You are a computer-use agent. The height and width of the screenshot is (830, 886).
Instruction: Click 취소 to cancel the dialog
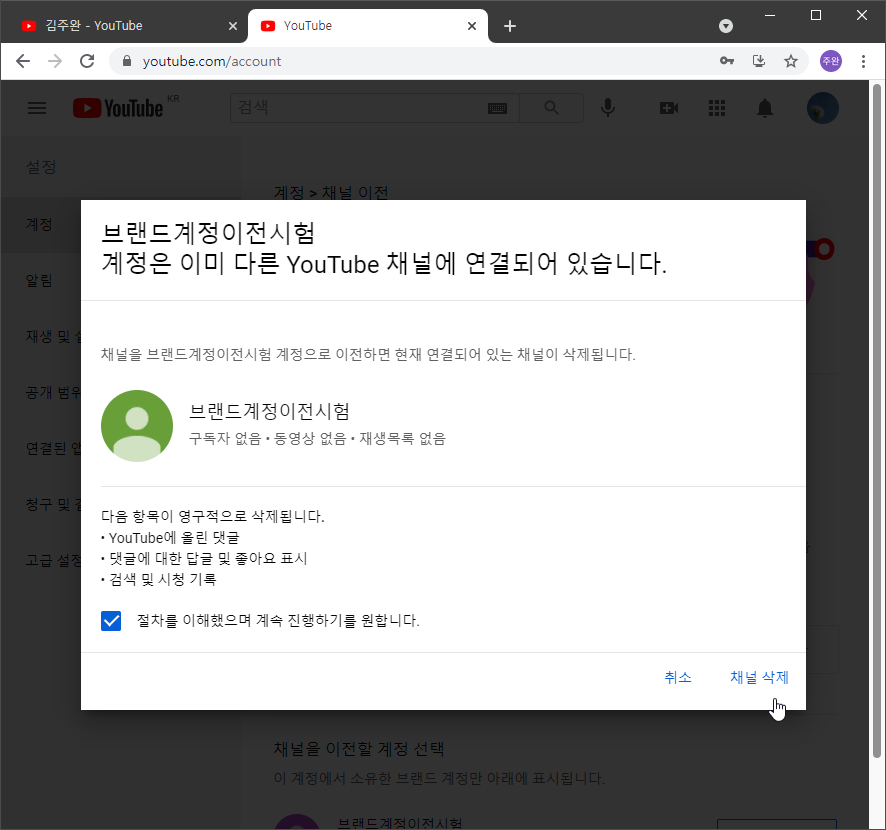677,677
